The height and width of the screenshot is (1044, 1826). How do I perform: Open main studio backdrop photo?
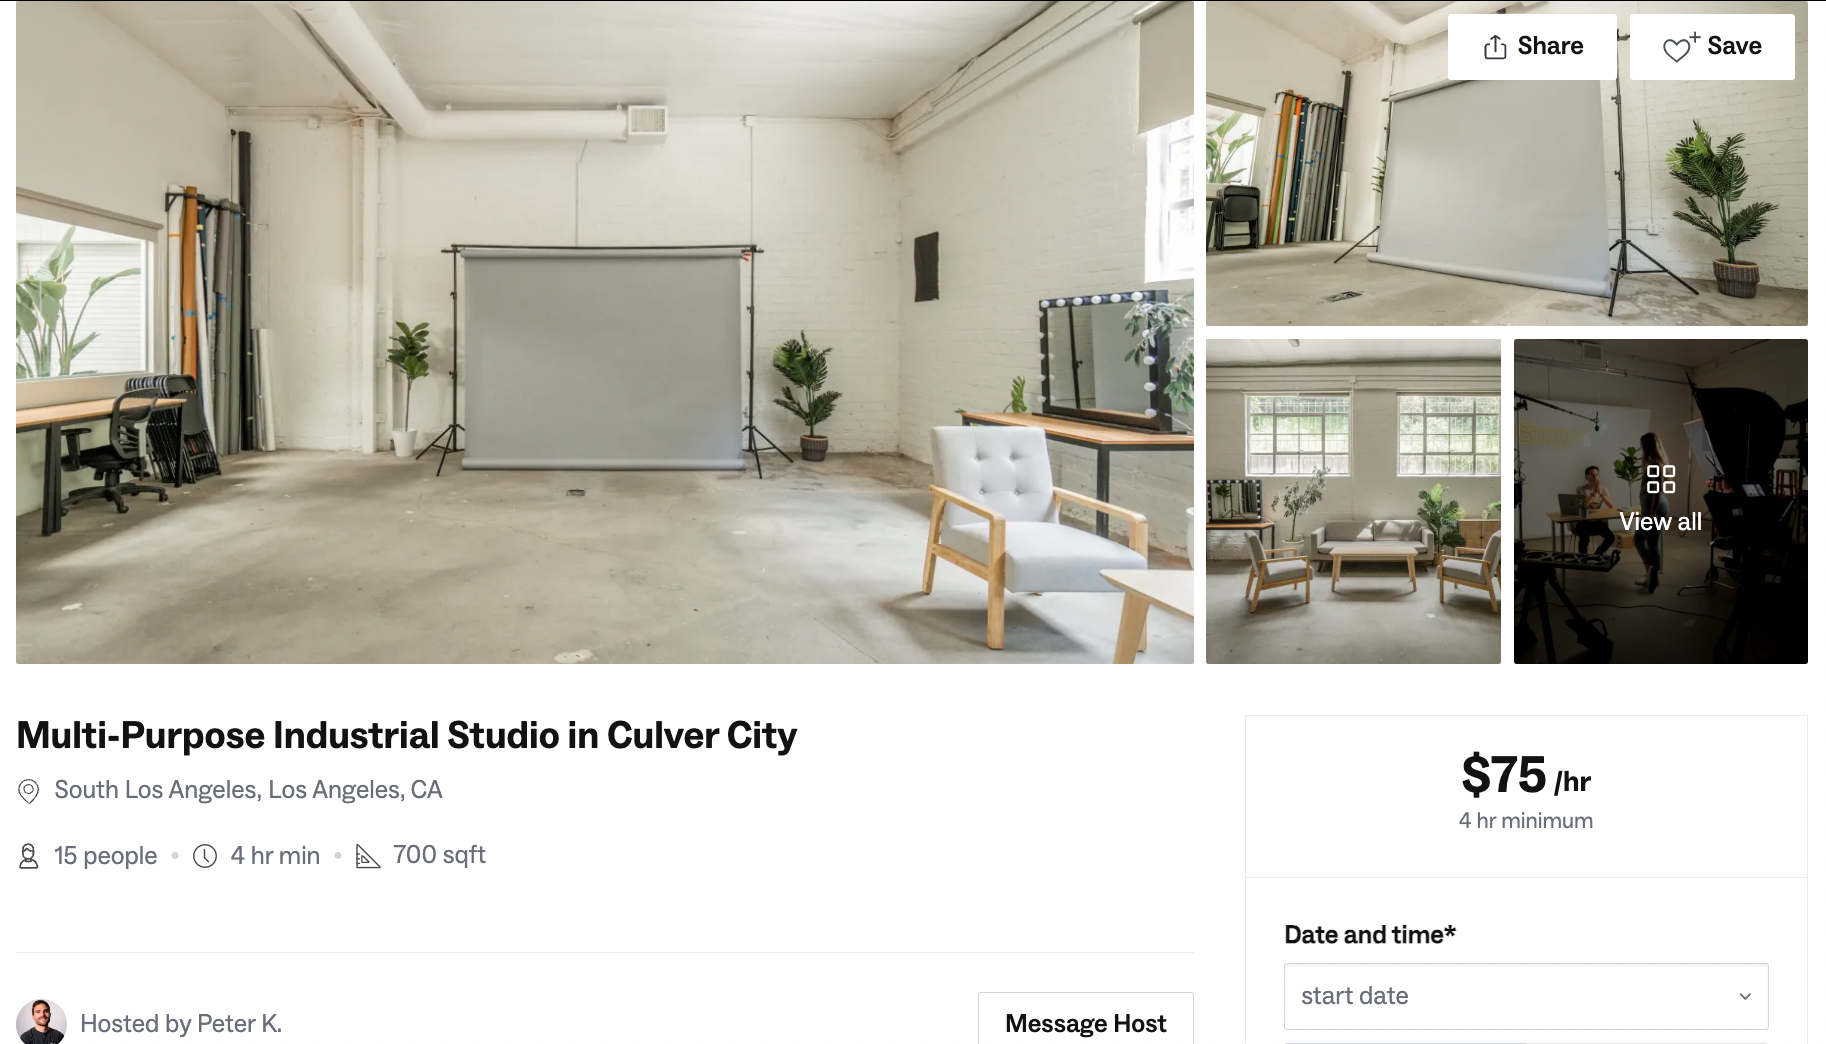click(x=605, y=332)
